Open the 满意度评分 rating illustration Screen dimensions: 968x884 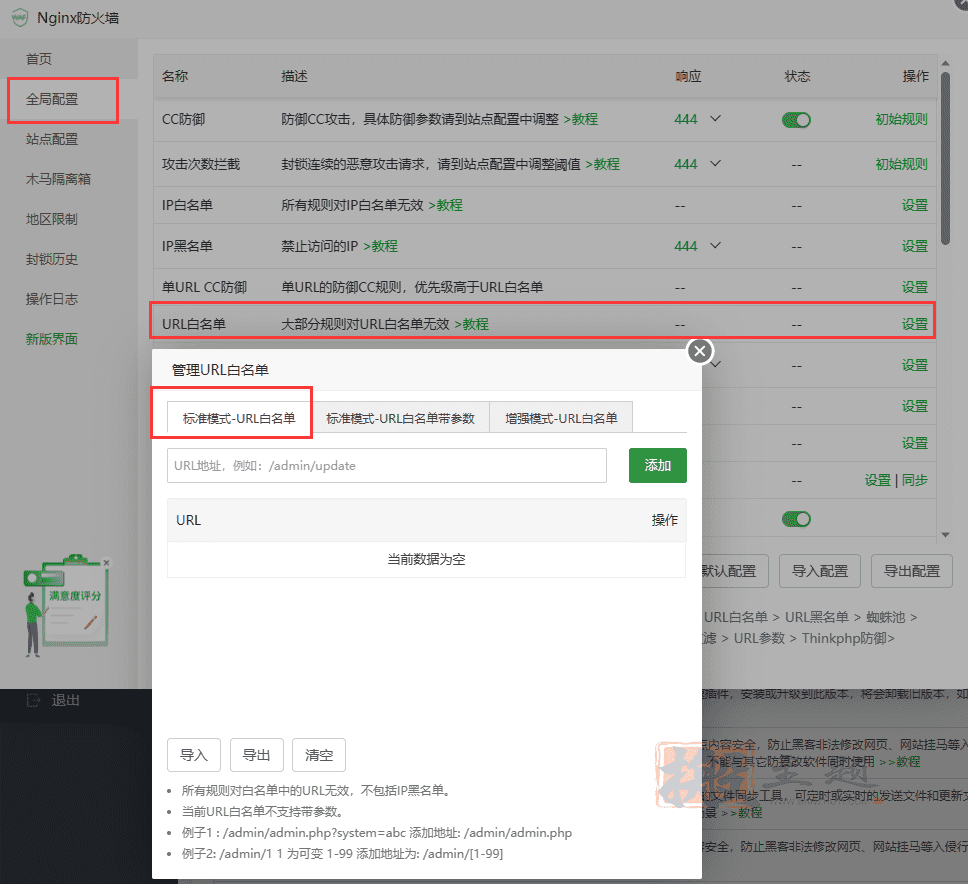pyautogui.click(x=67, y=605)
